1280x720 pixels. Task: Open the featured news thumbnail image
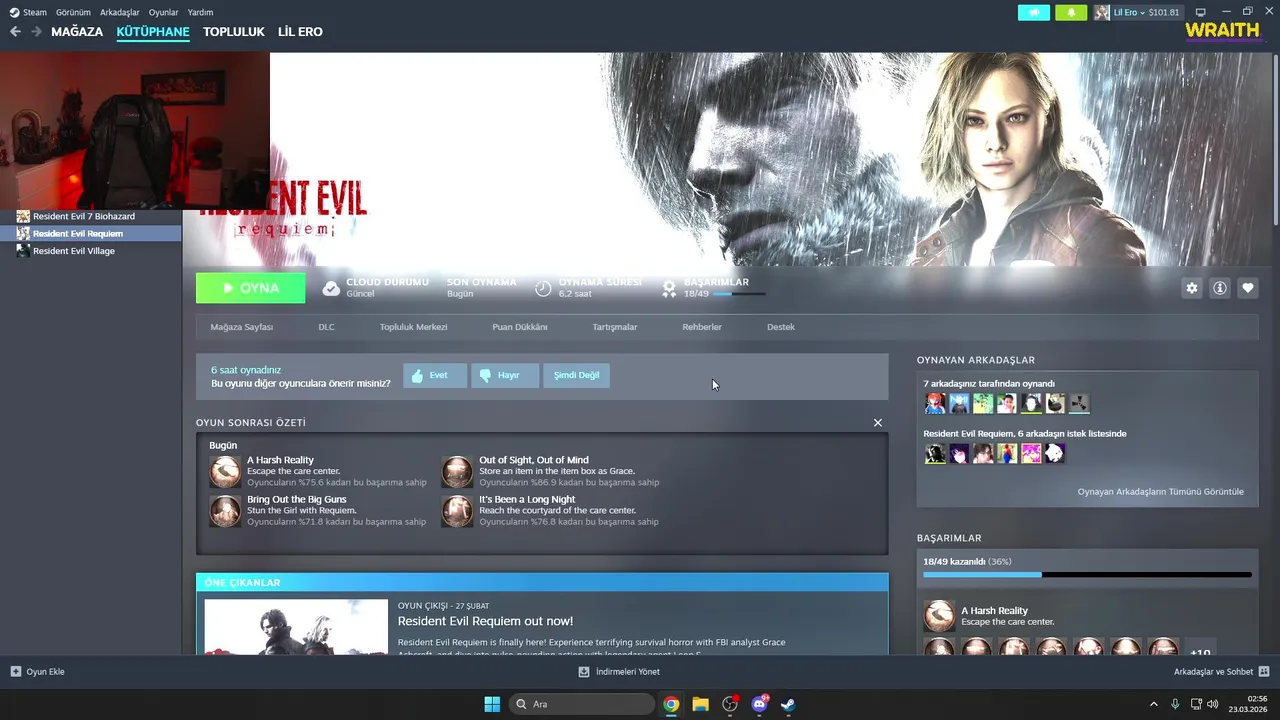296,627
